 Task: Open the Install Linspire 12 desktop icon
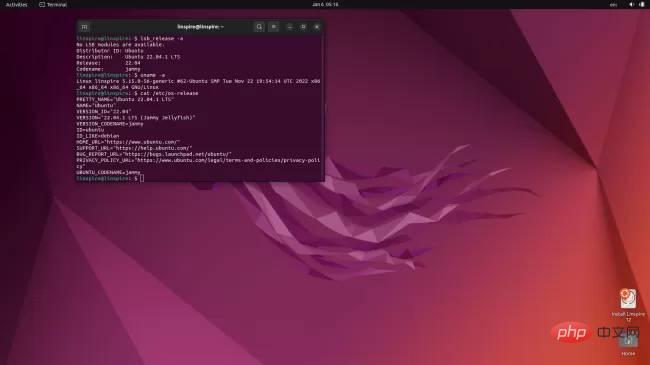(x=628, y=305)
